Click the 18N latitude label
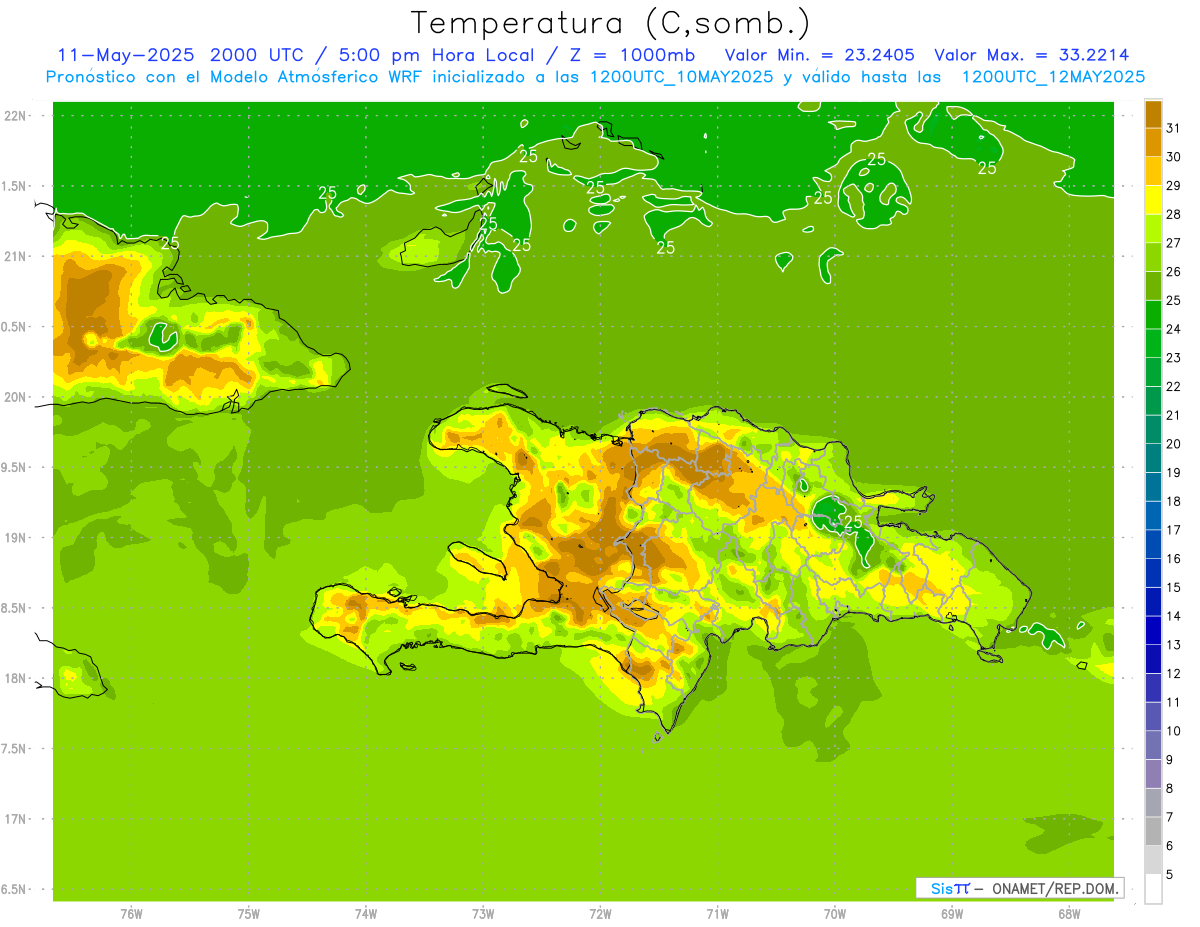This screenshot has width=1200, height=927. tap(17, 679)
